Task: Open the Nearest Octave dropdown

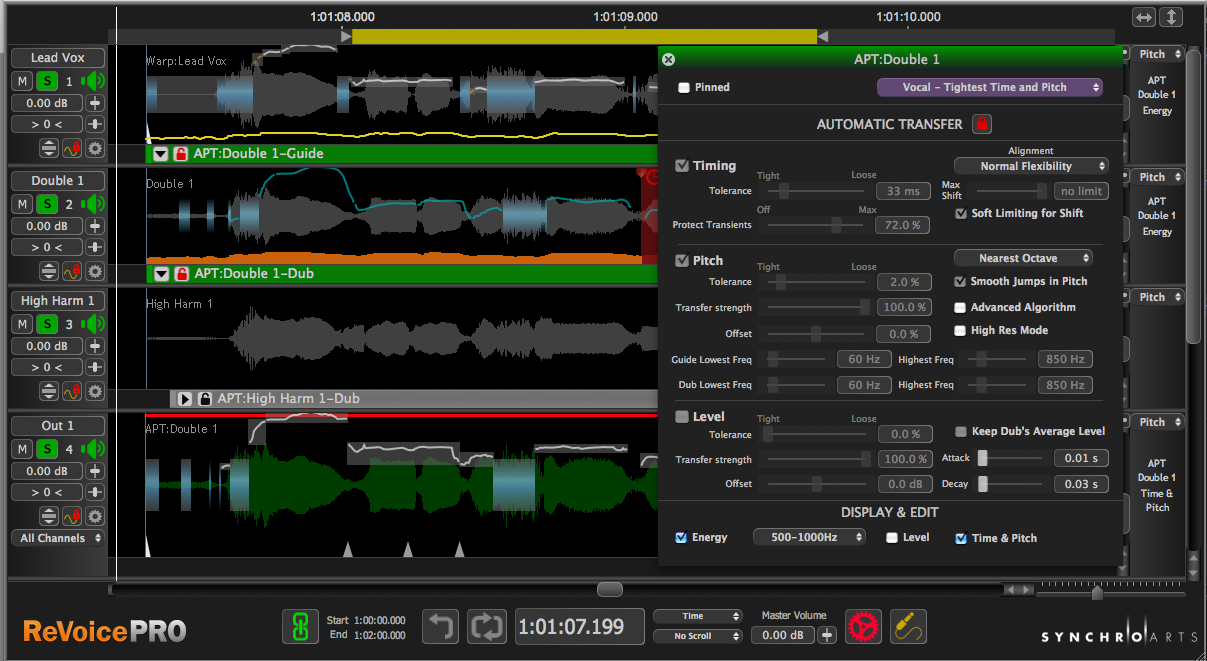Action: tap(1023, 257)
